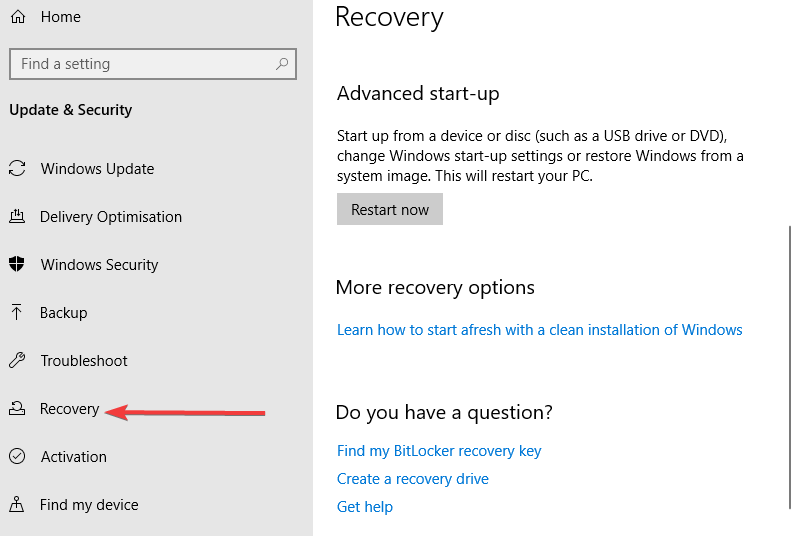
Task: Open the Windows Update section
Action: click(x=97, y=169)
